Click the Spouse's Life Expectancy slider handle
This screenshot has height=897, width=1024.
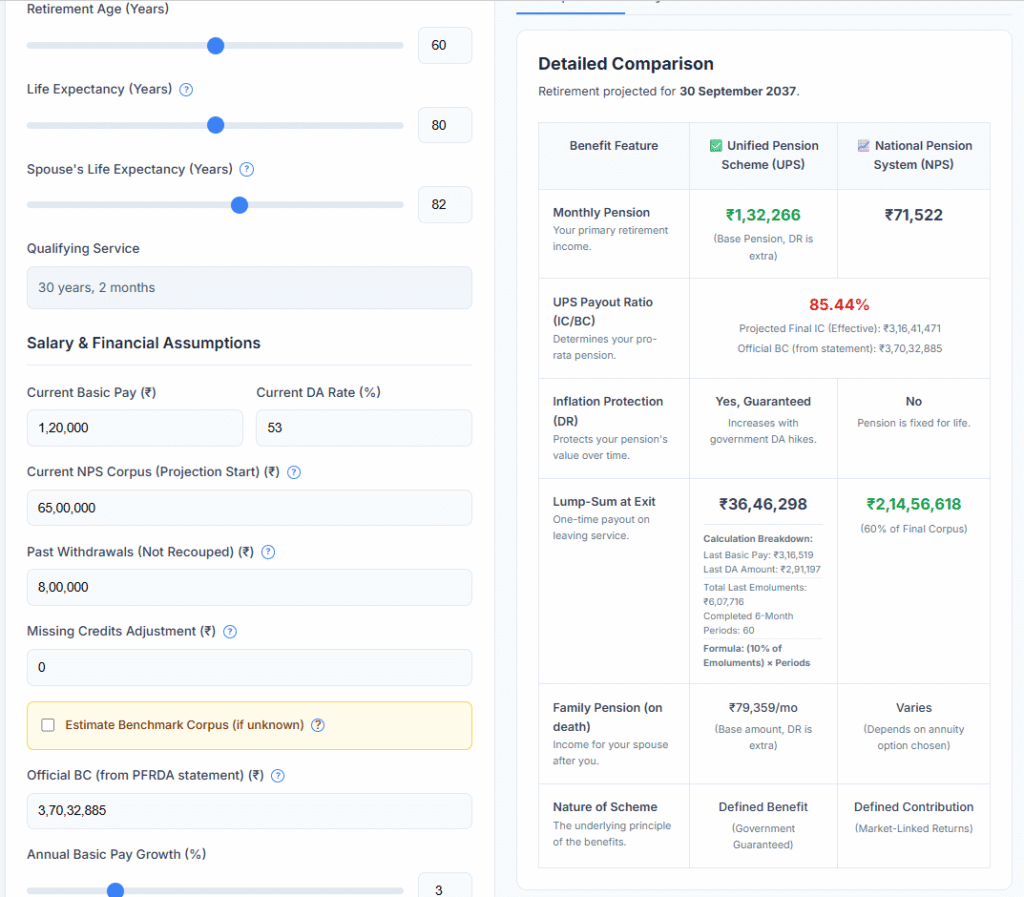[239, 205]
